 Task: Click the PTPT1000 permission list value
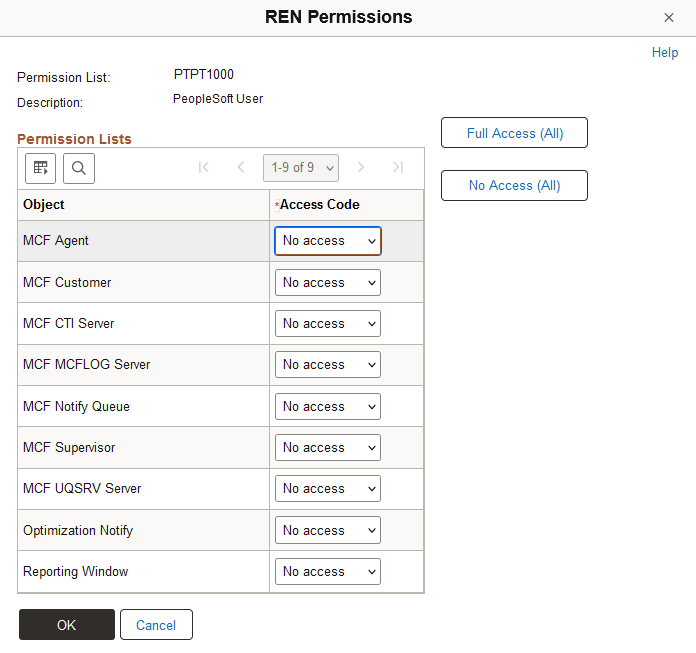(x=204, y=75)
